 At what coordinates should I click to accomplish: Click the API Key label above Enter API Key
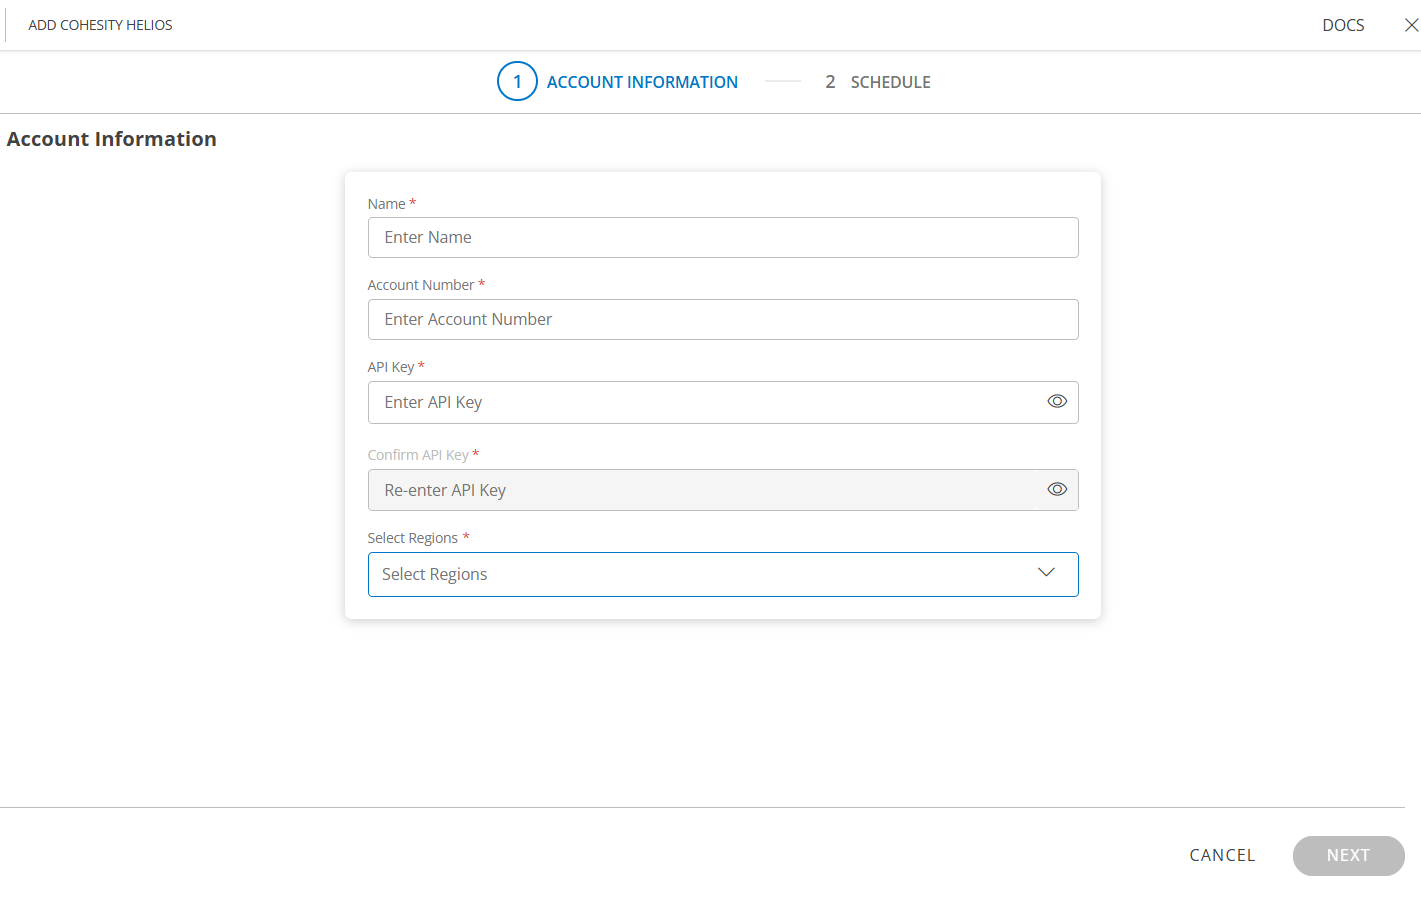(391, 367)
